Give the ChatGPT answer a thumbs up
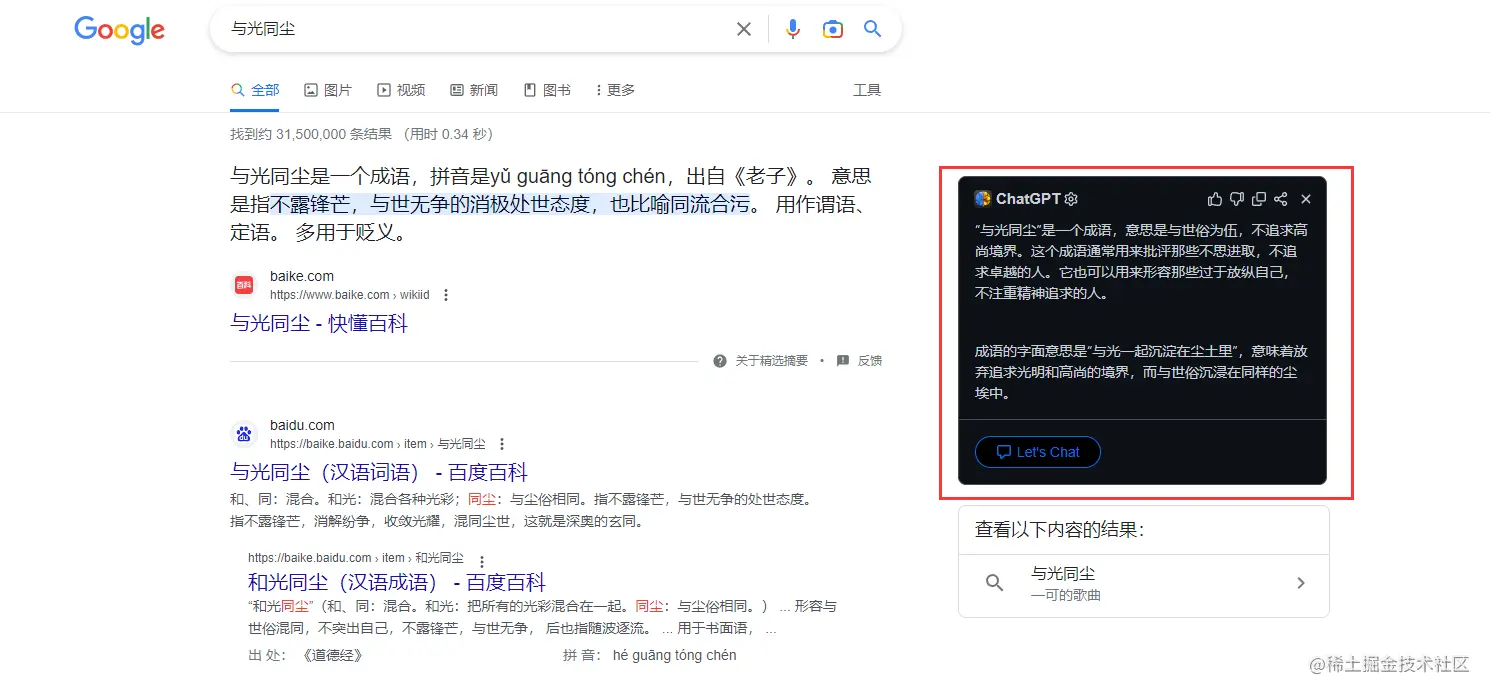Image resolution: width=1490 pixels, height=695 pixels. 1215,199
